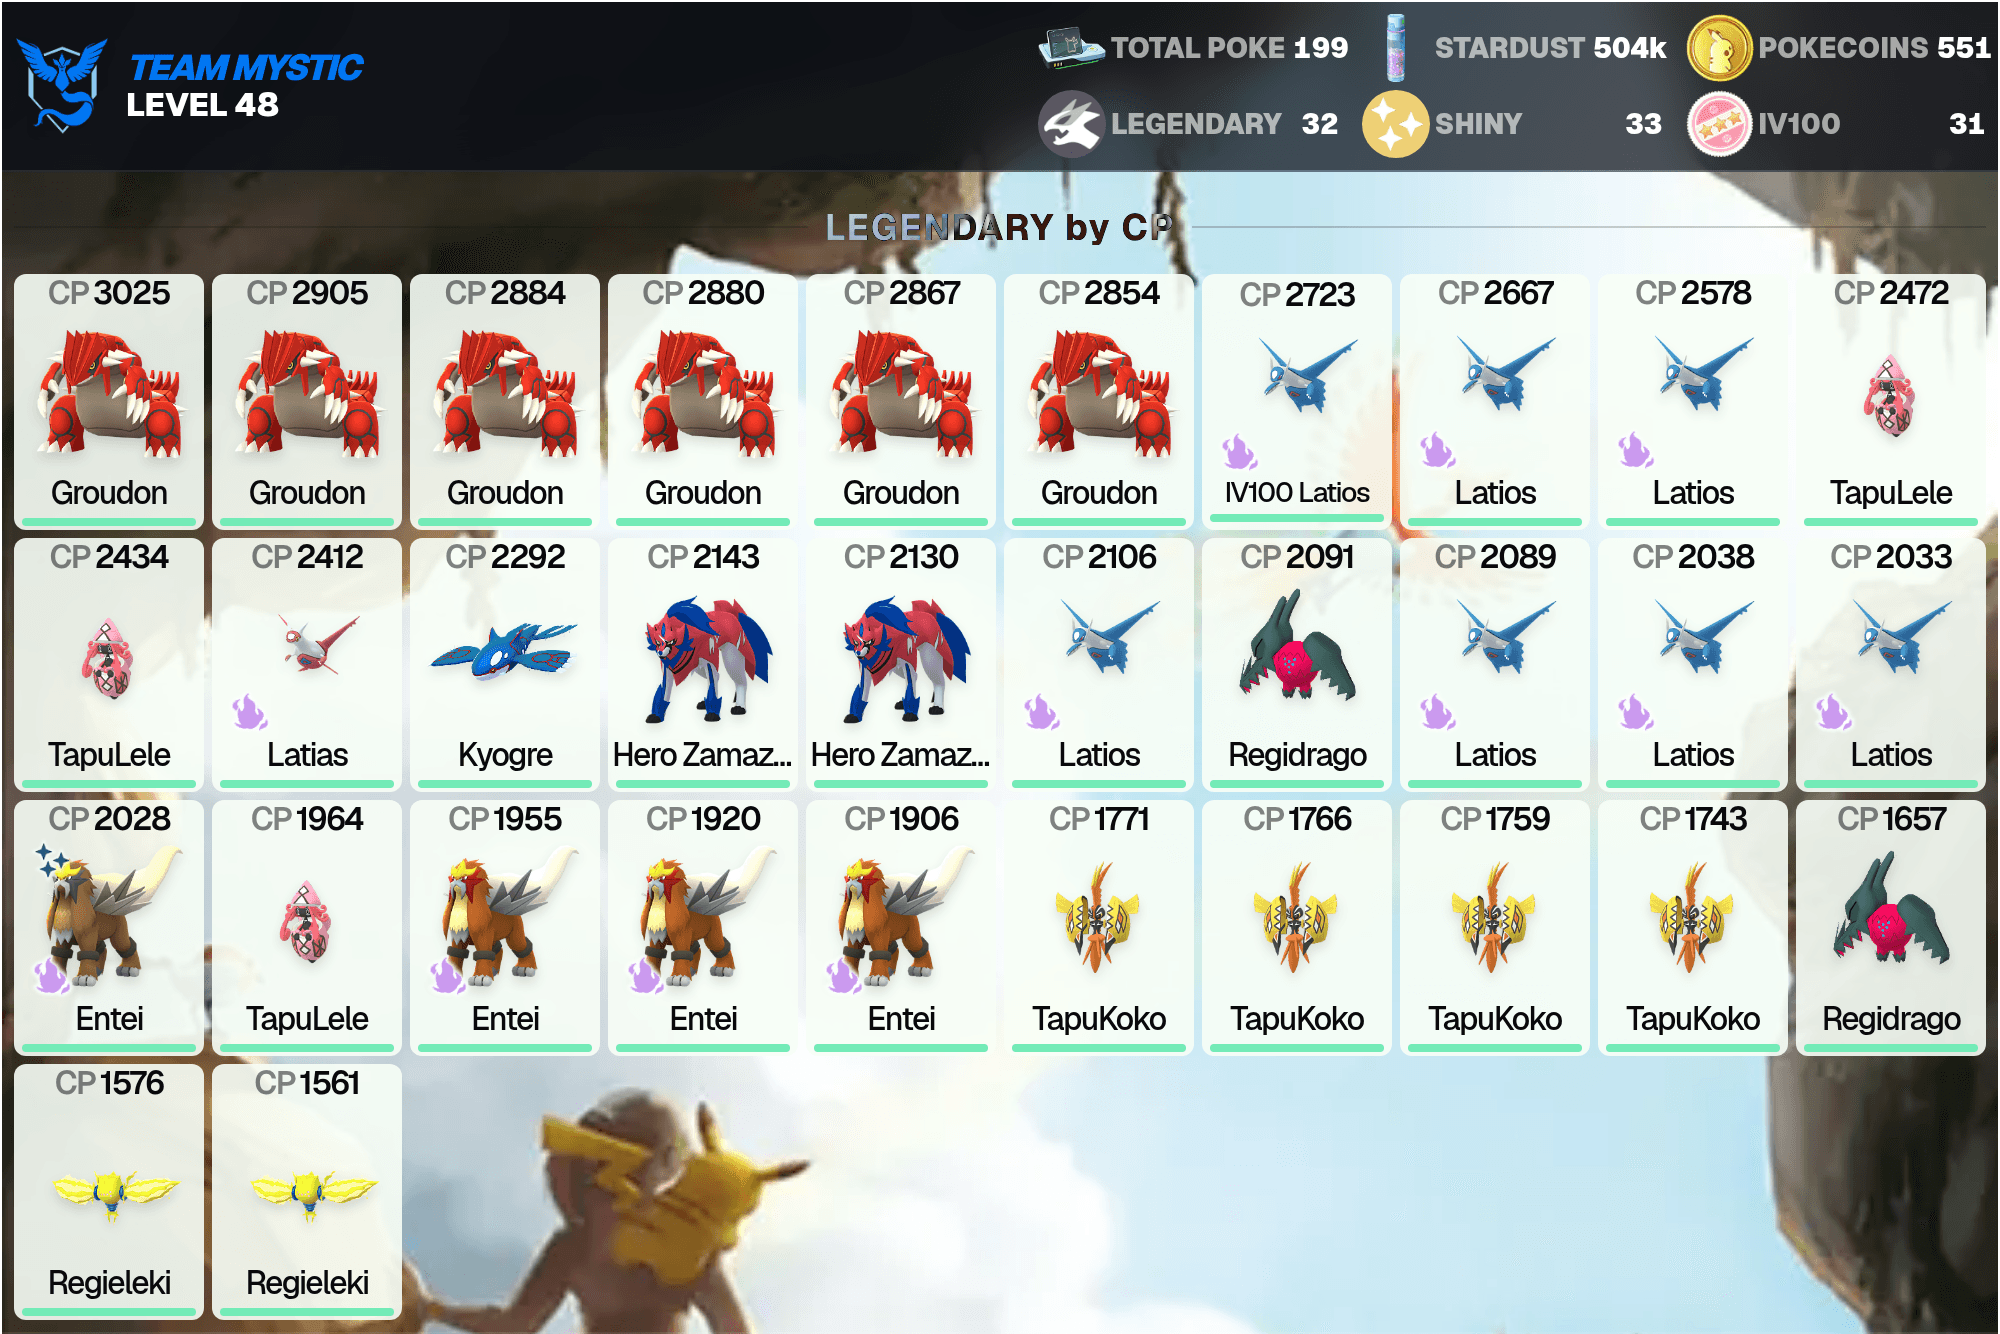Select the grey Legendary counter icon
This screenshot has height=1334, width=2000.
1071,124
